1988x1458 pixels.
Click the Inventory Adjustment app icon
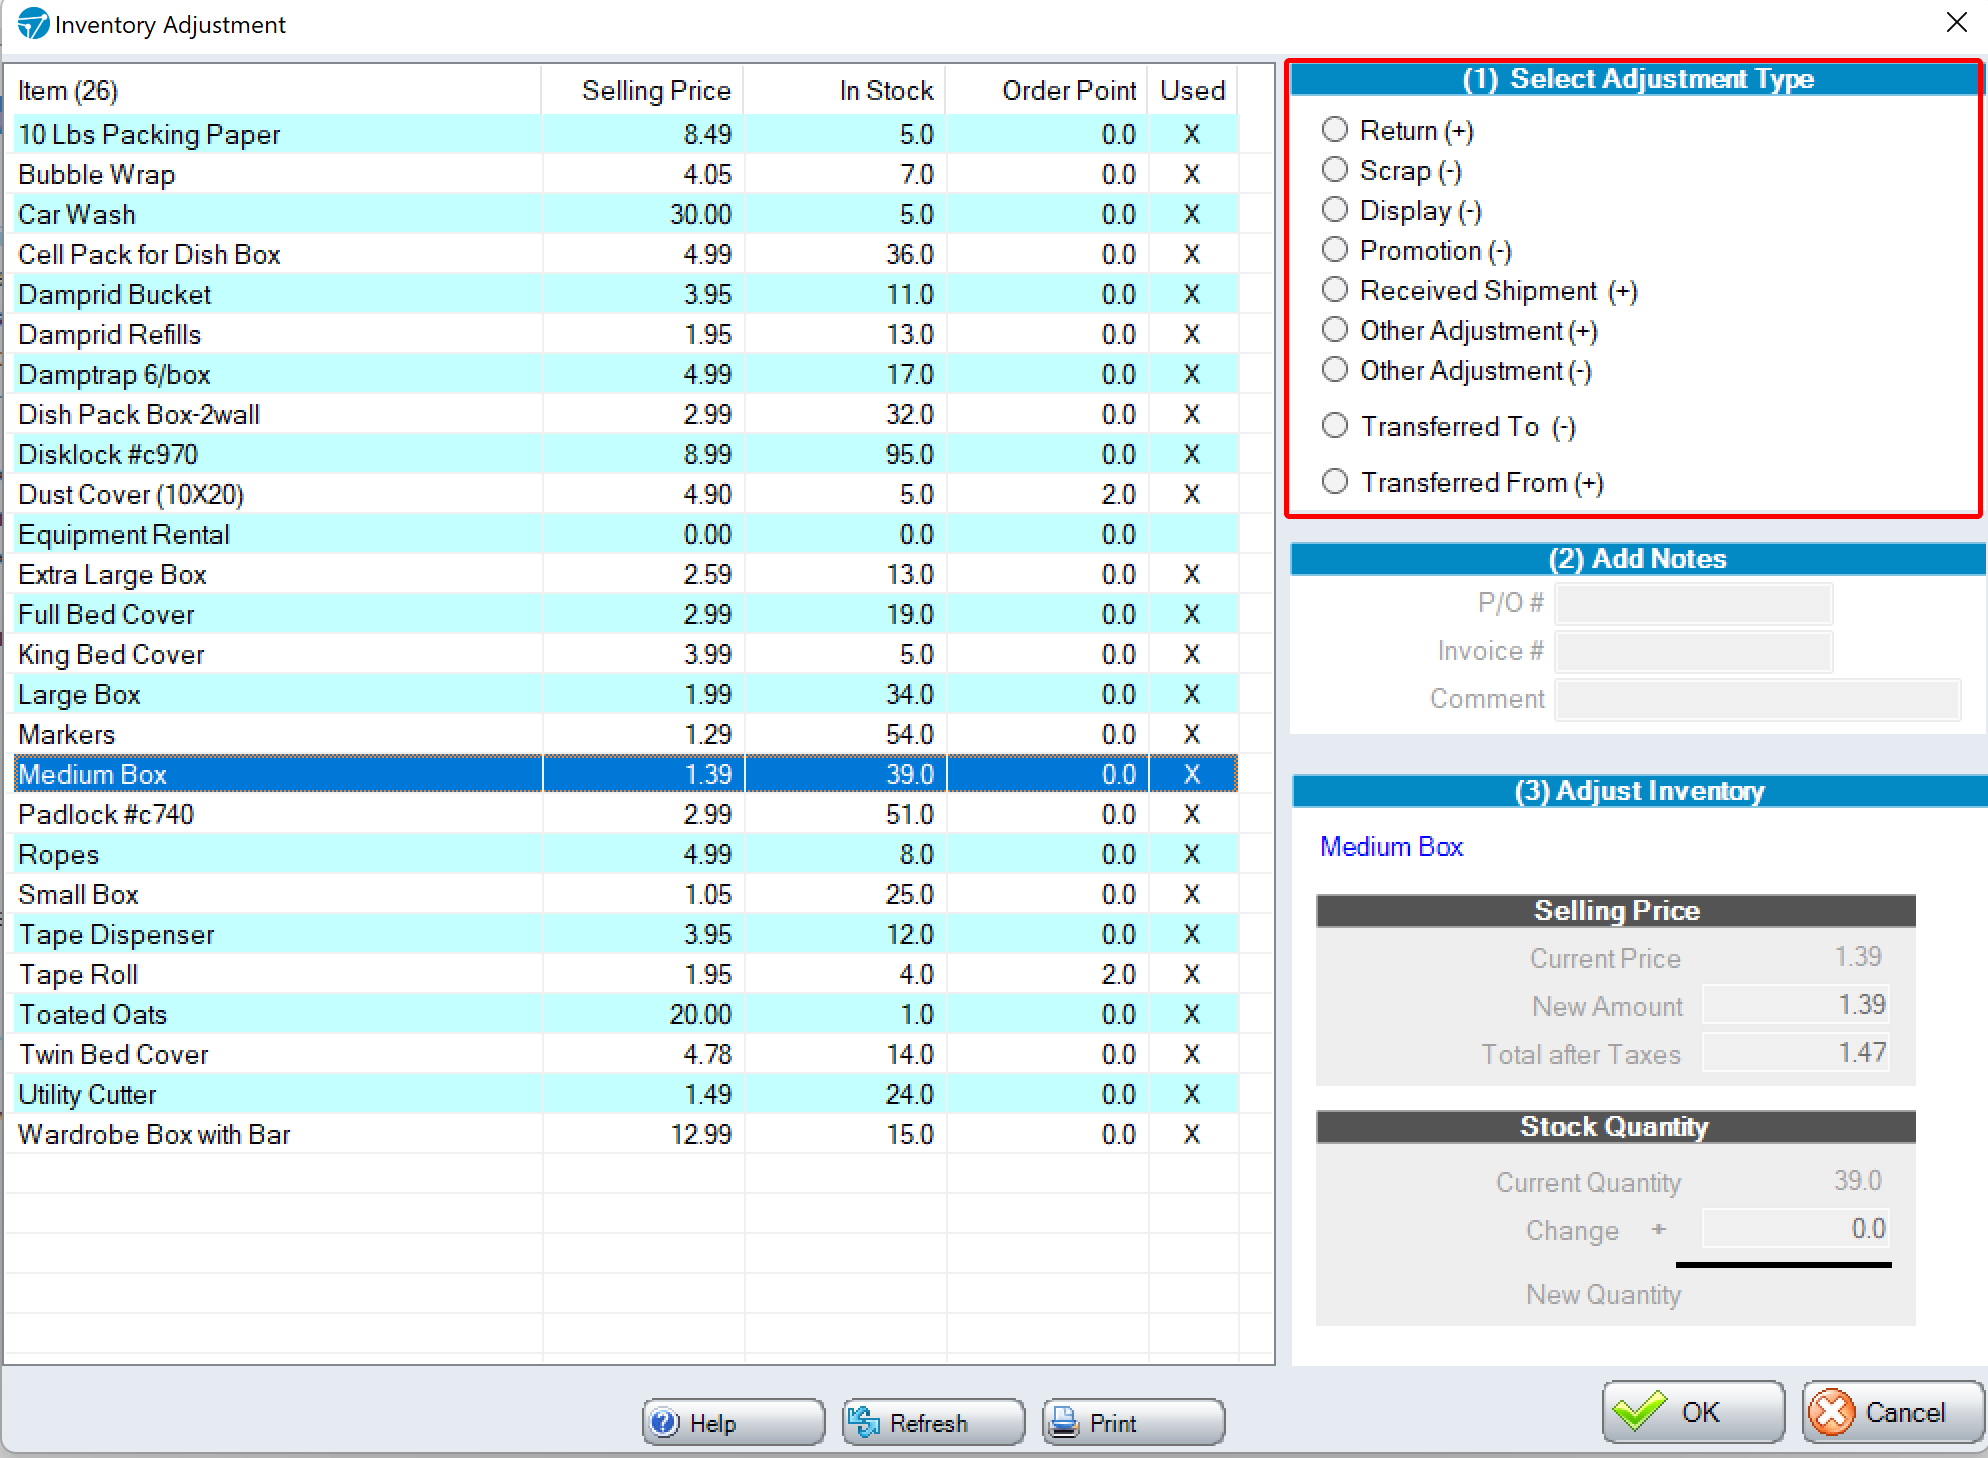[x=33, y=24]
